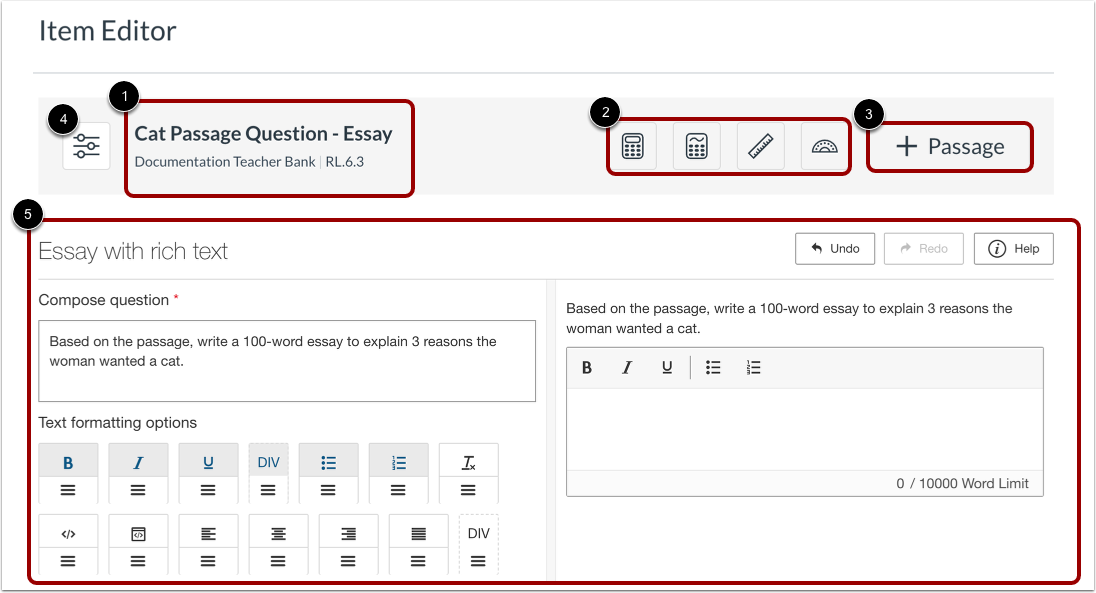Enable the ruler tool

(759, 145)
